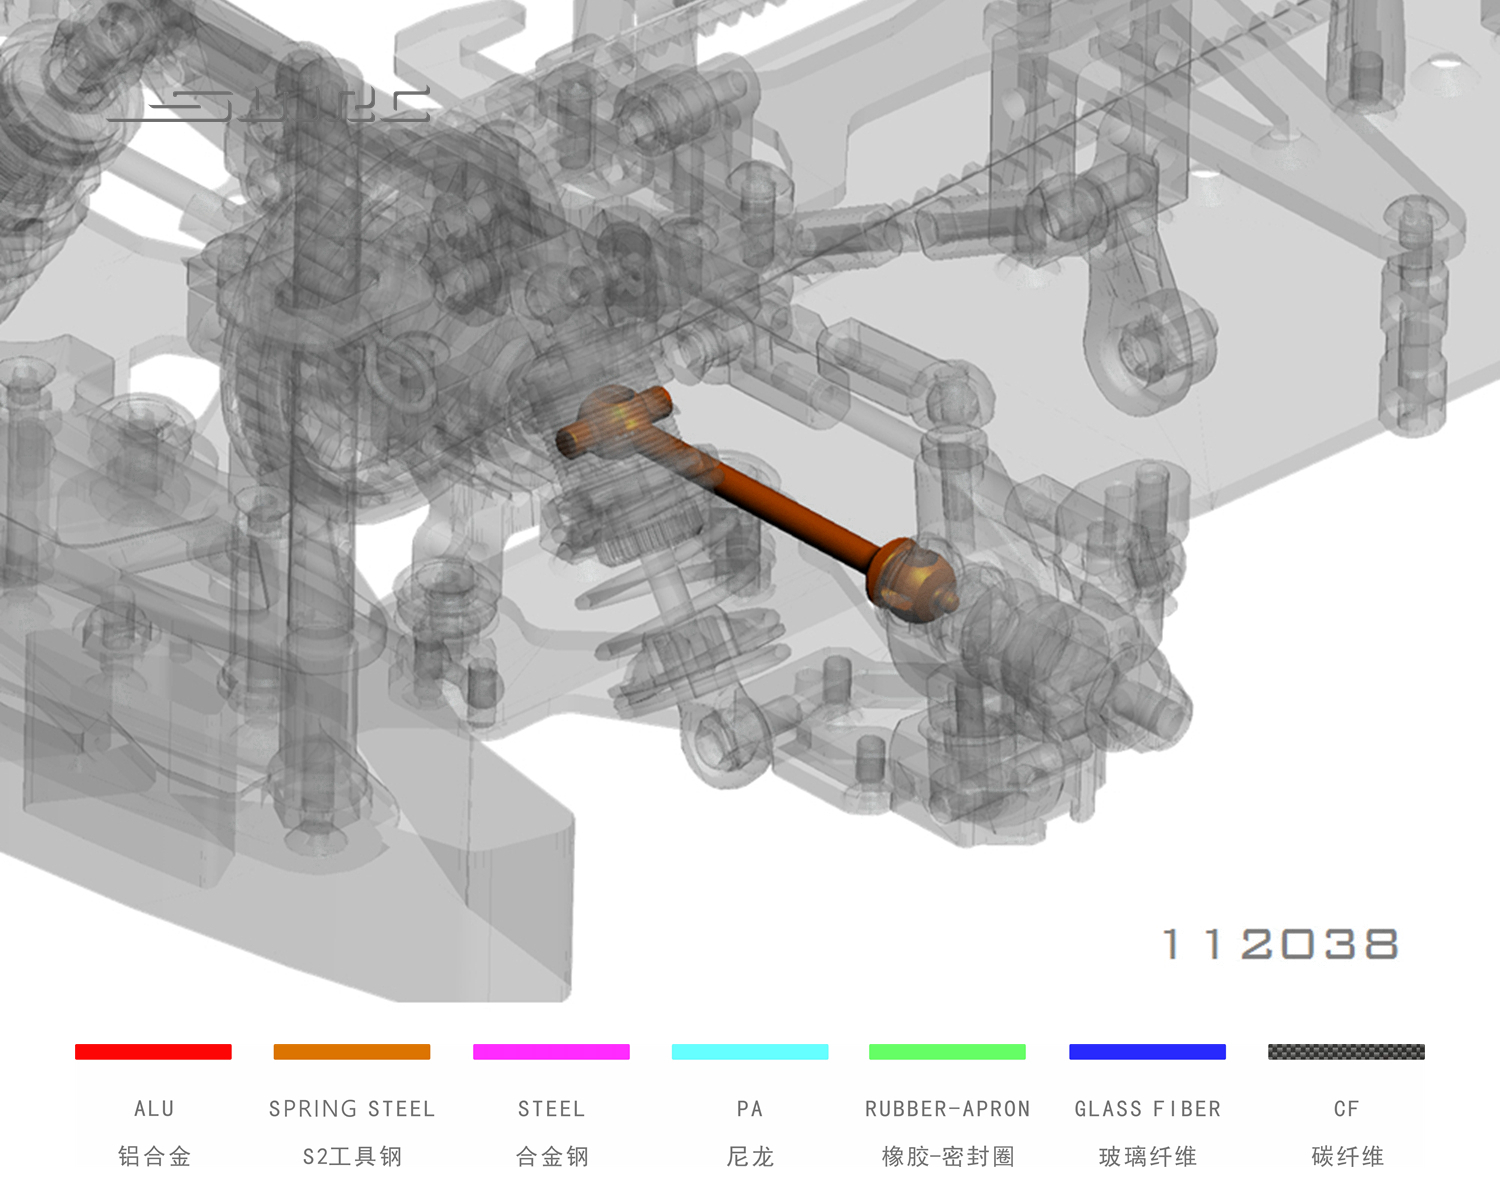Viewport: 1500px width, 1203px height.
Task: Click the GLASS FIBER legend label
Action: coord(1147,1108)
